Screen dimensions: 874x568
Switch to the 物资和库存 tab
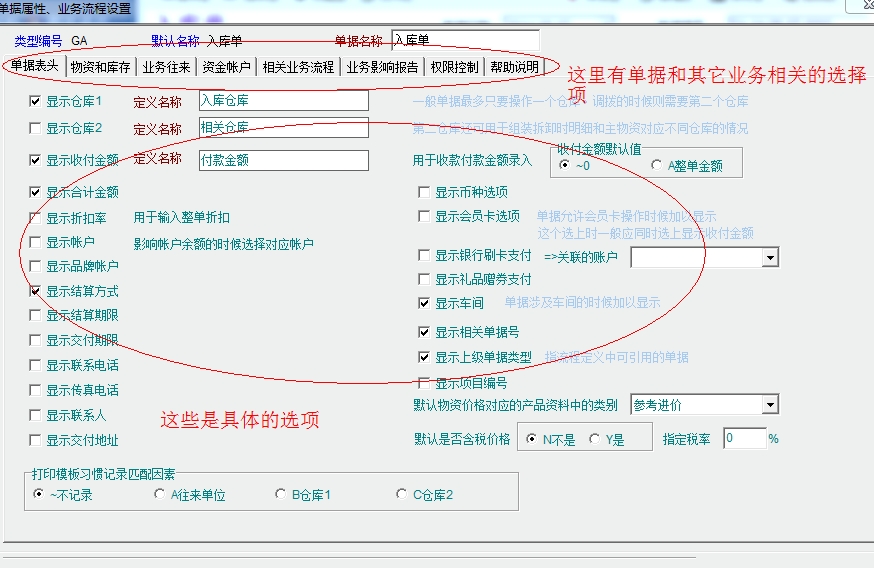100,67
